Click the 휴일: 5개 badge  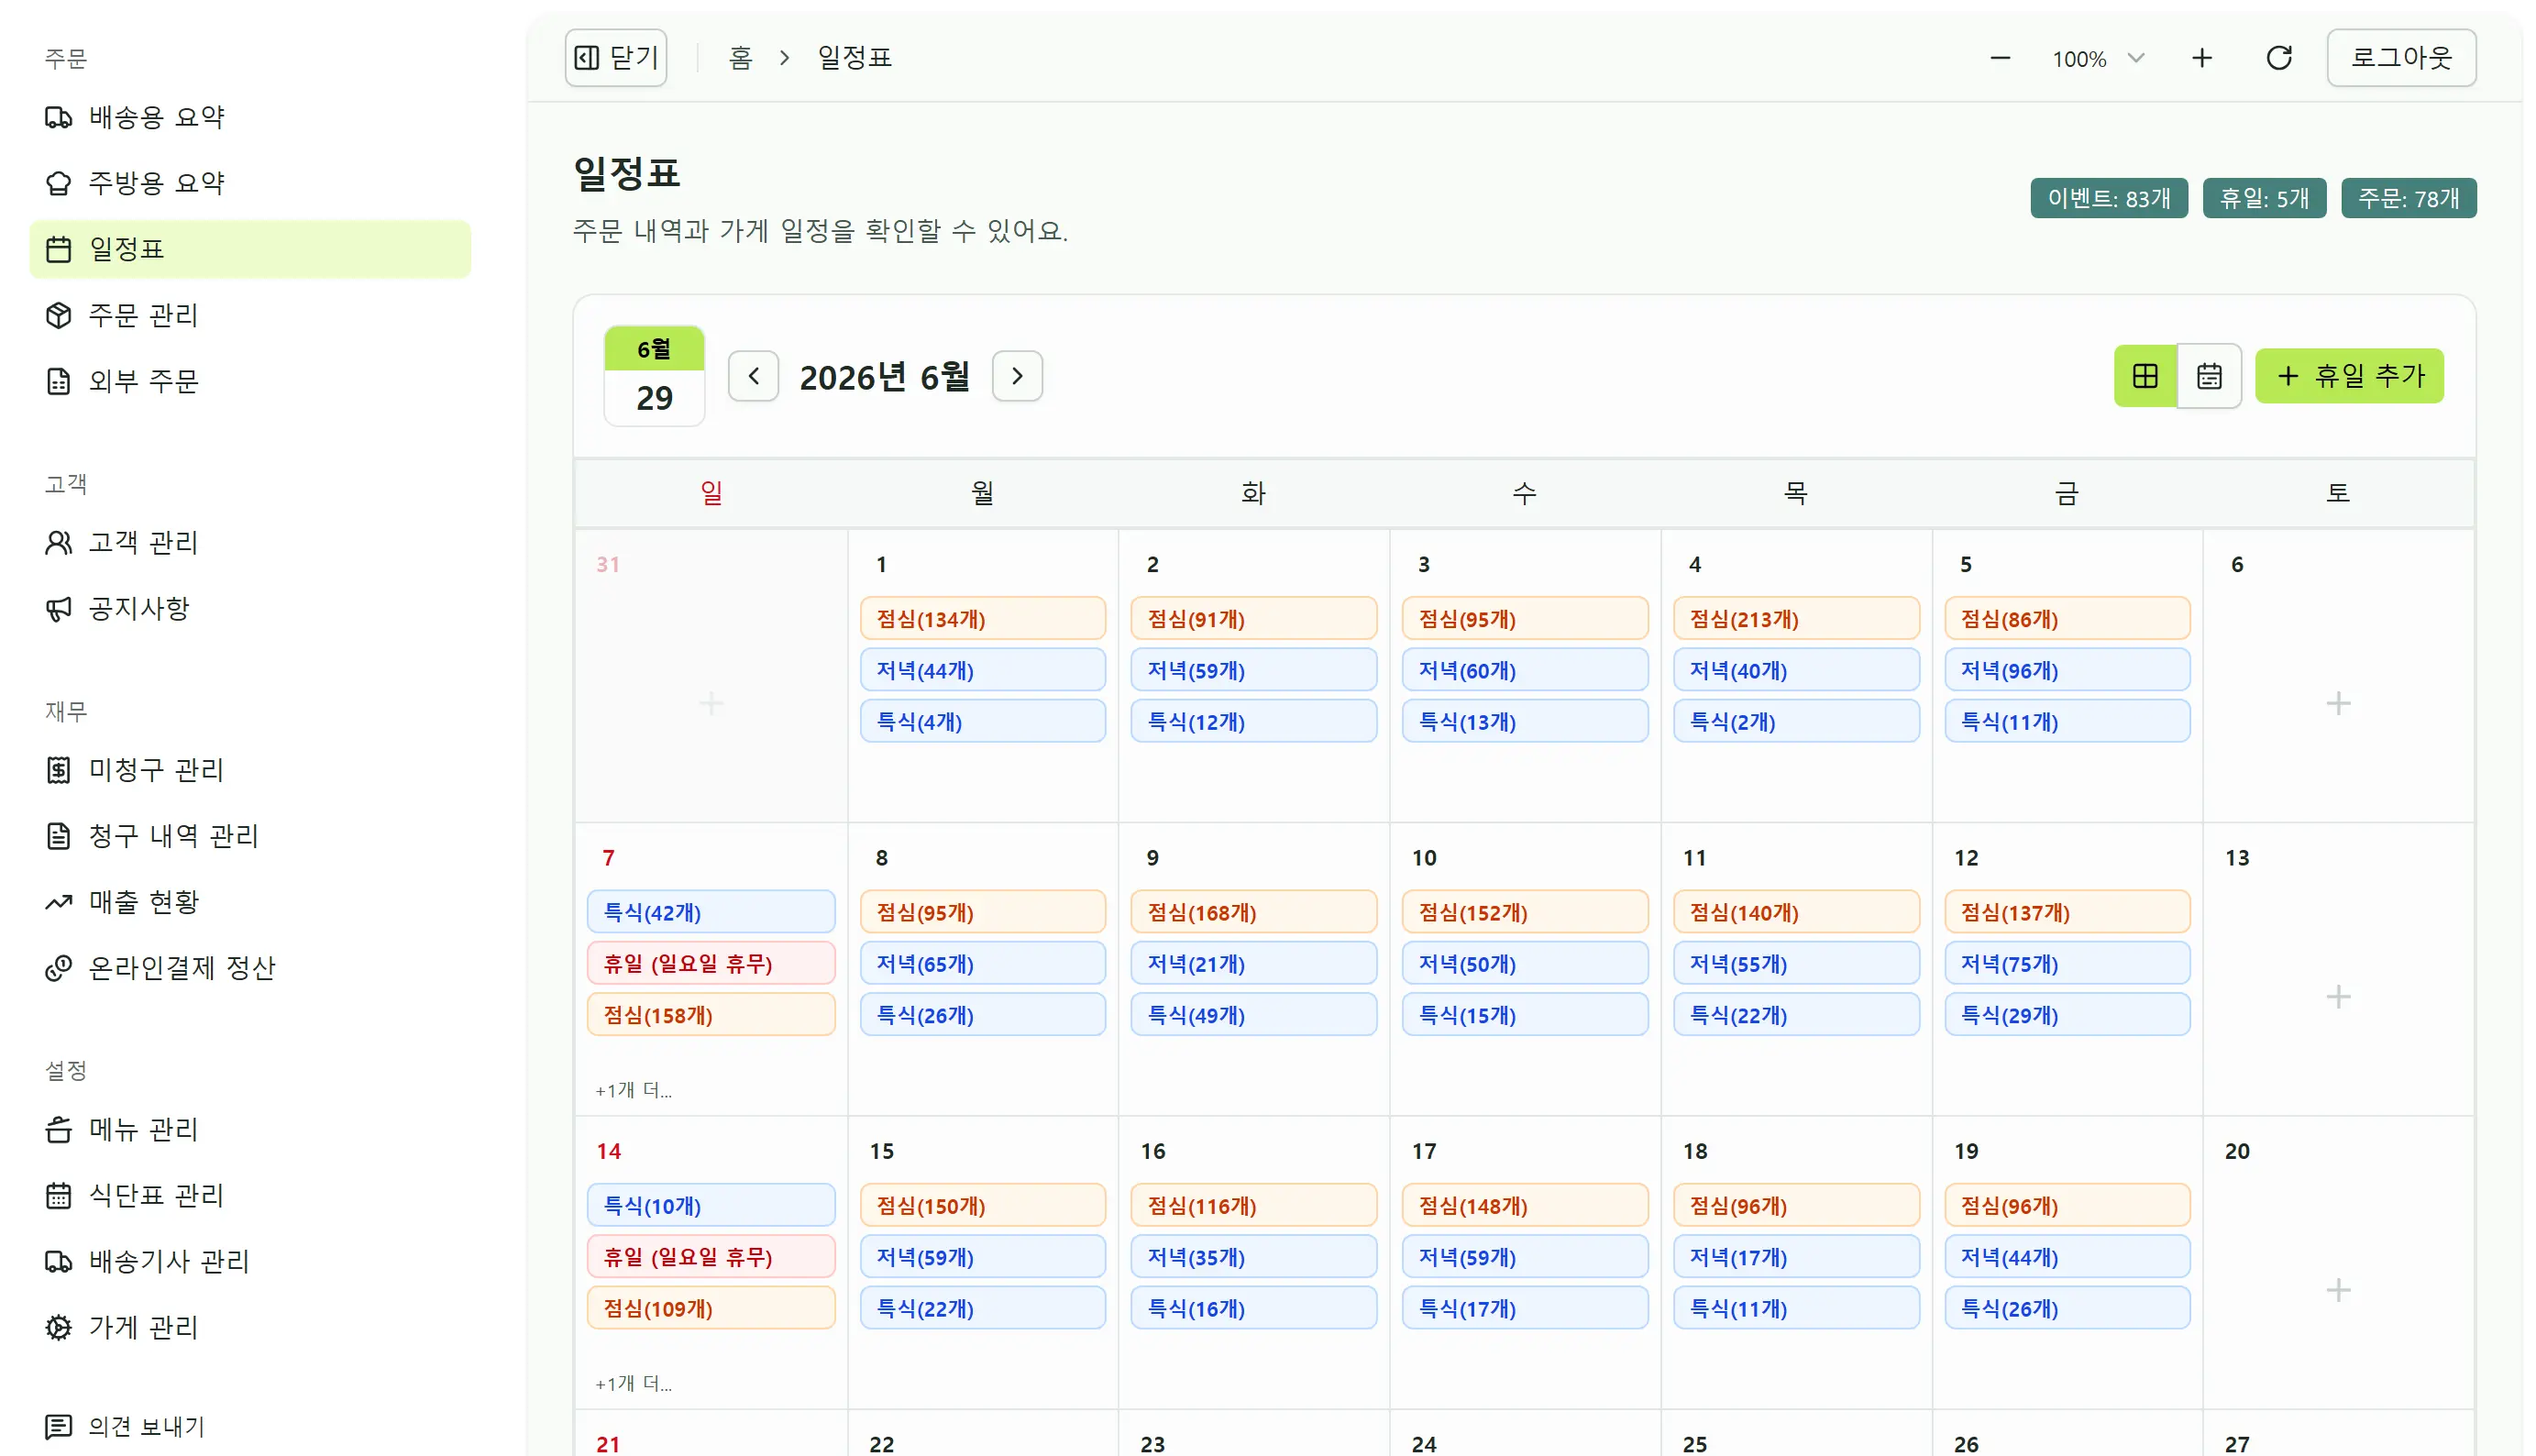tap(2264, 198)
